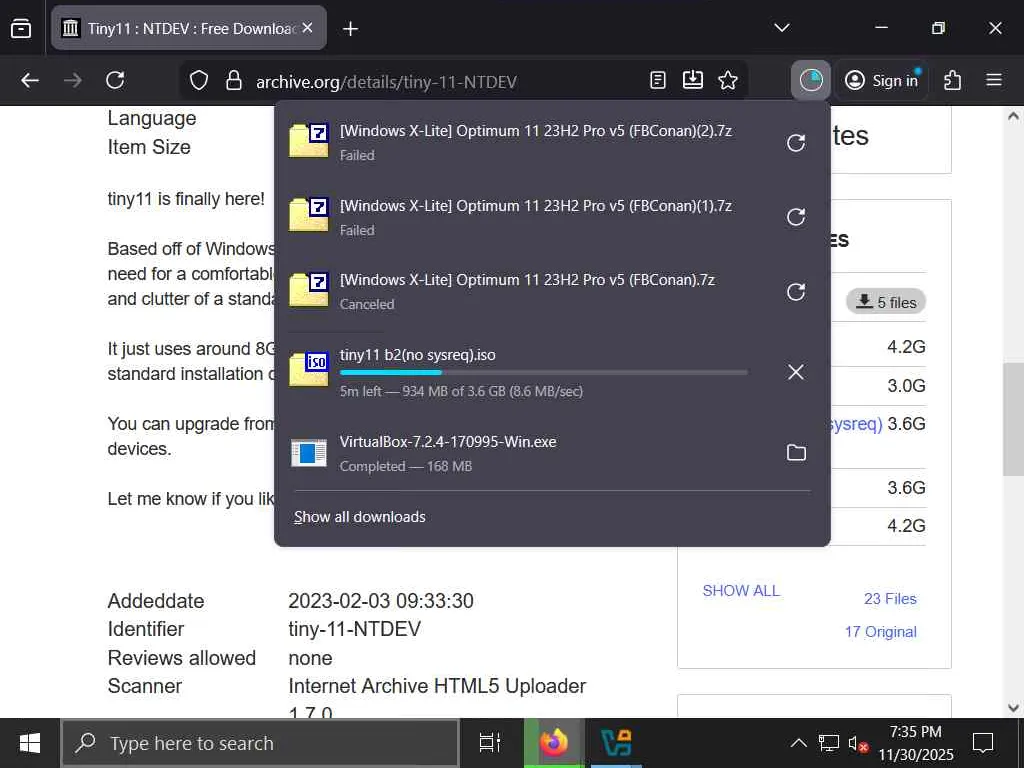
Task: Open tracking protection shield icon
Action: 199,81
